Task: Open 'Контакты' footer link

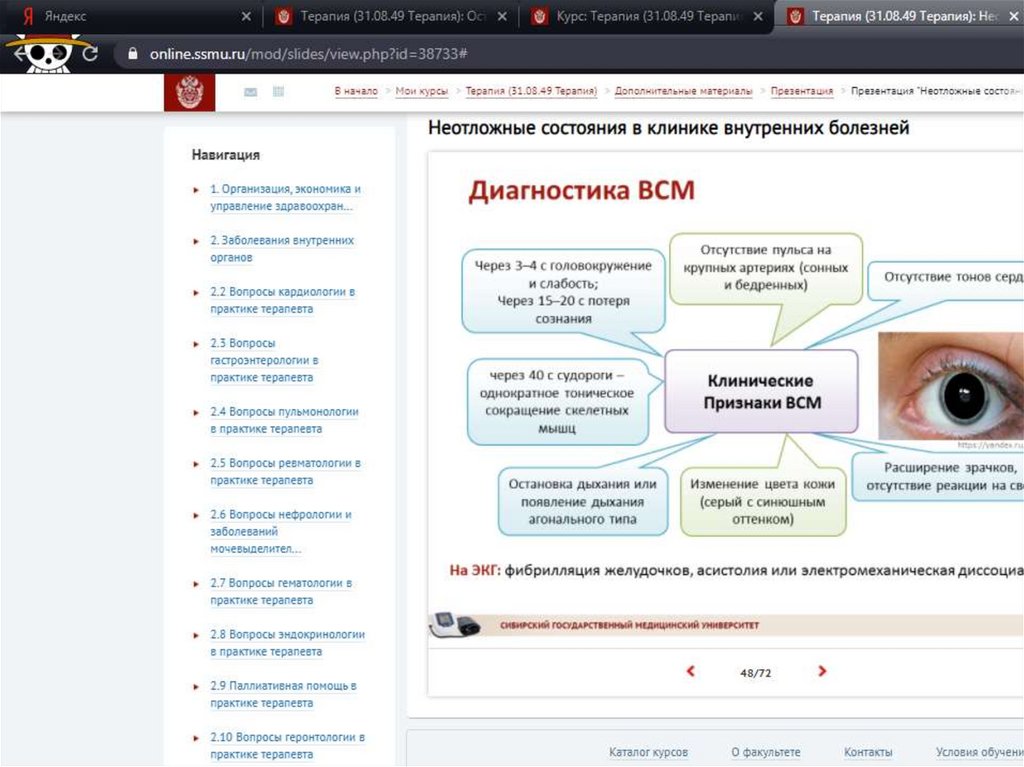Action: [x=868, y=752]
